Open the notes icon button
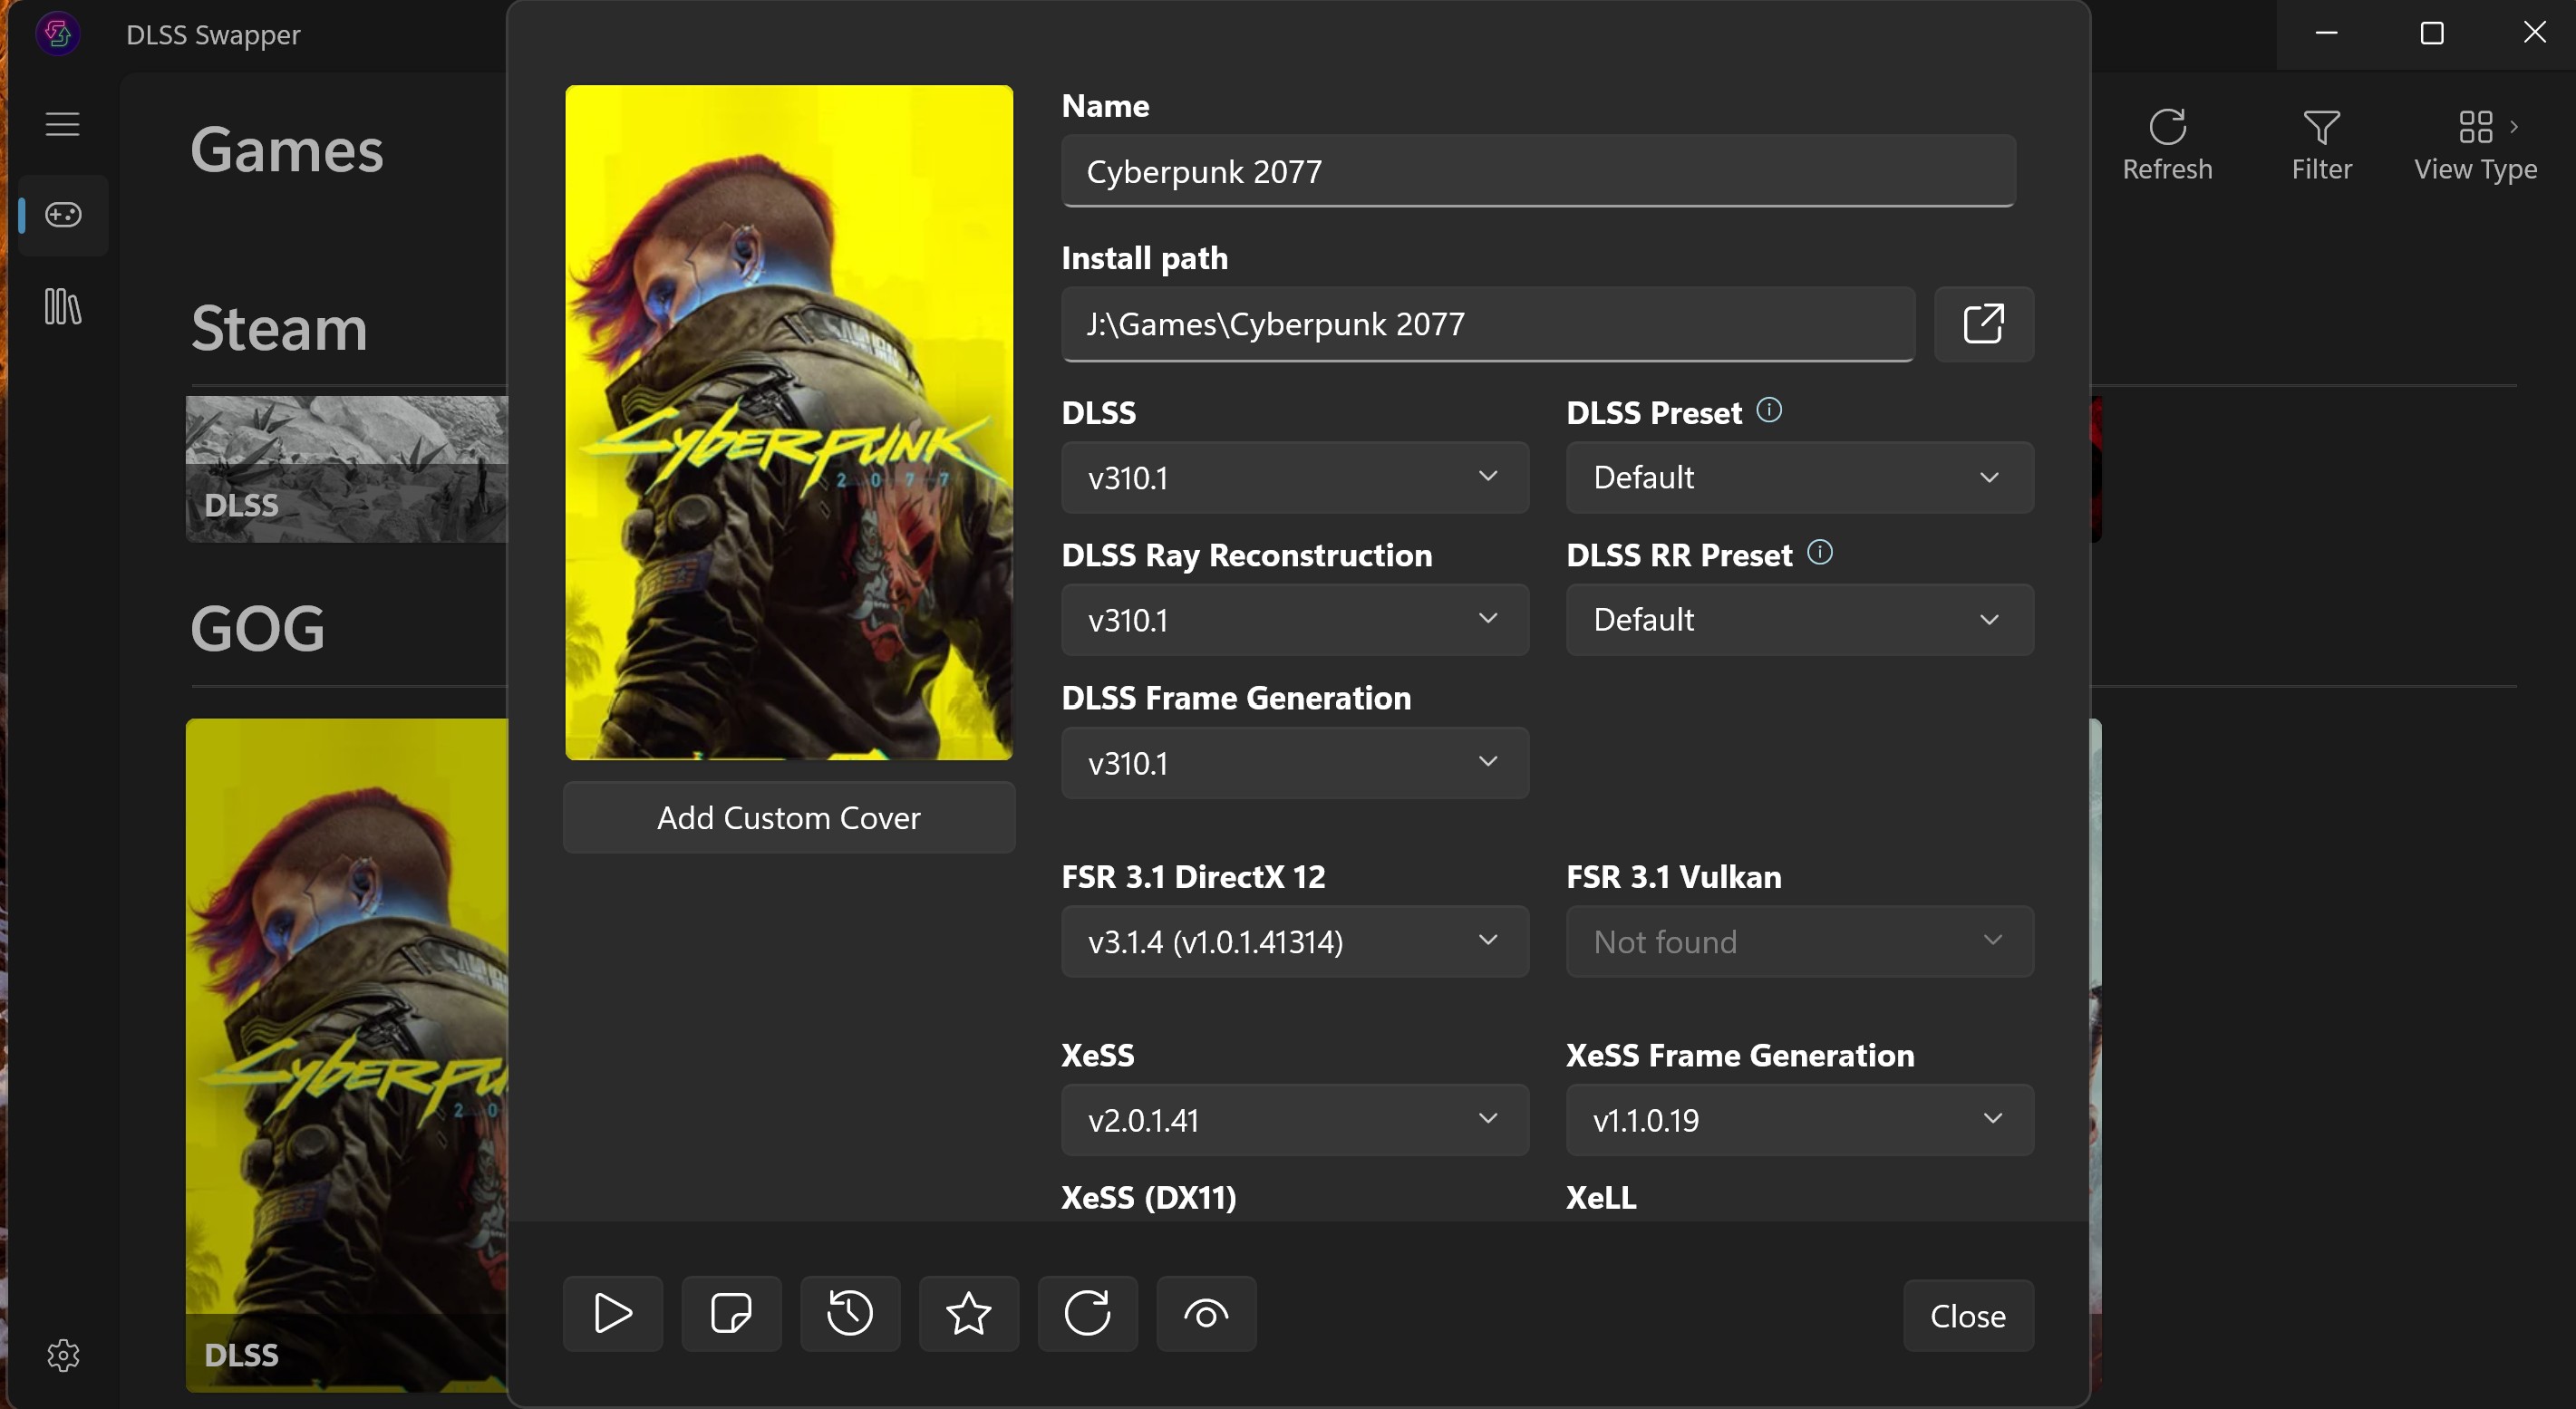Image resolution: width=2576 pixels, height=1409 pixels. coord(731,1313)
